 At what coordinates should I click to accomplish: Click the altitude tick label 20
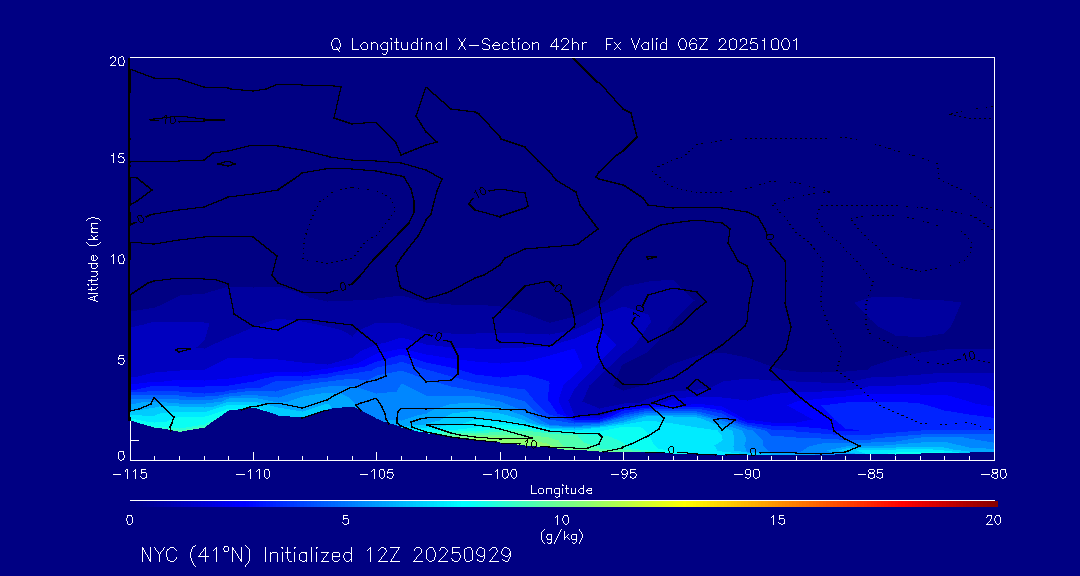116,60
